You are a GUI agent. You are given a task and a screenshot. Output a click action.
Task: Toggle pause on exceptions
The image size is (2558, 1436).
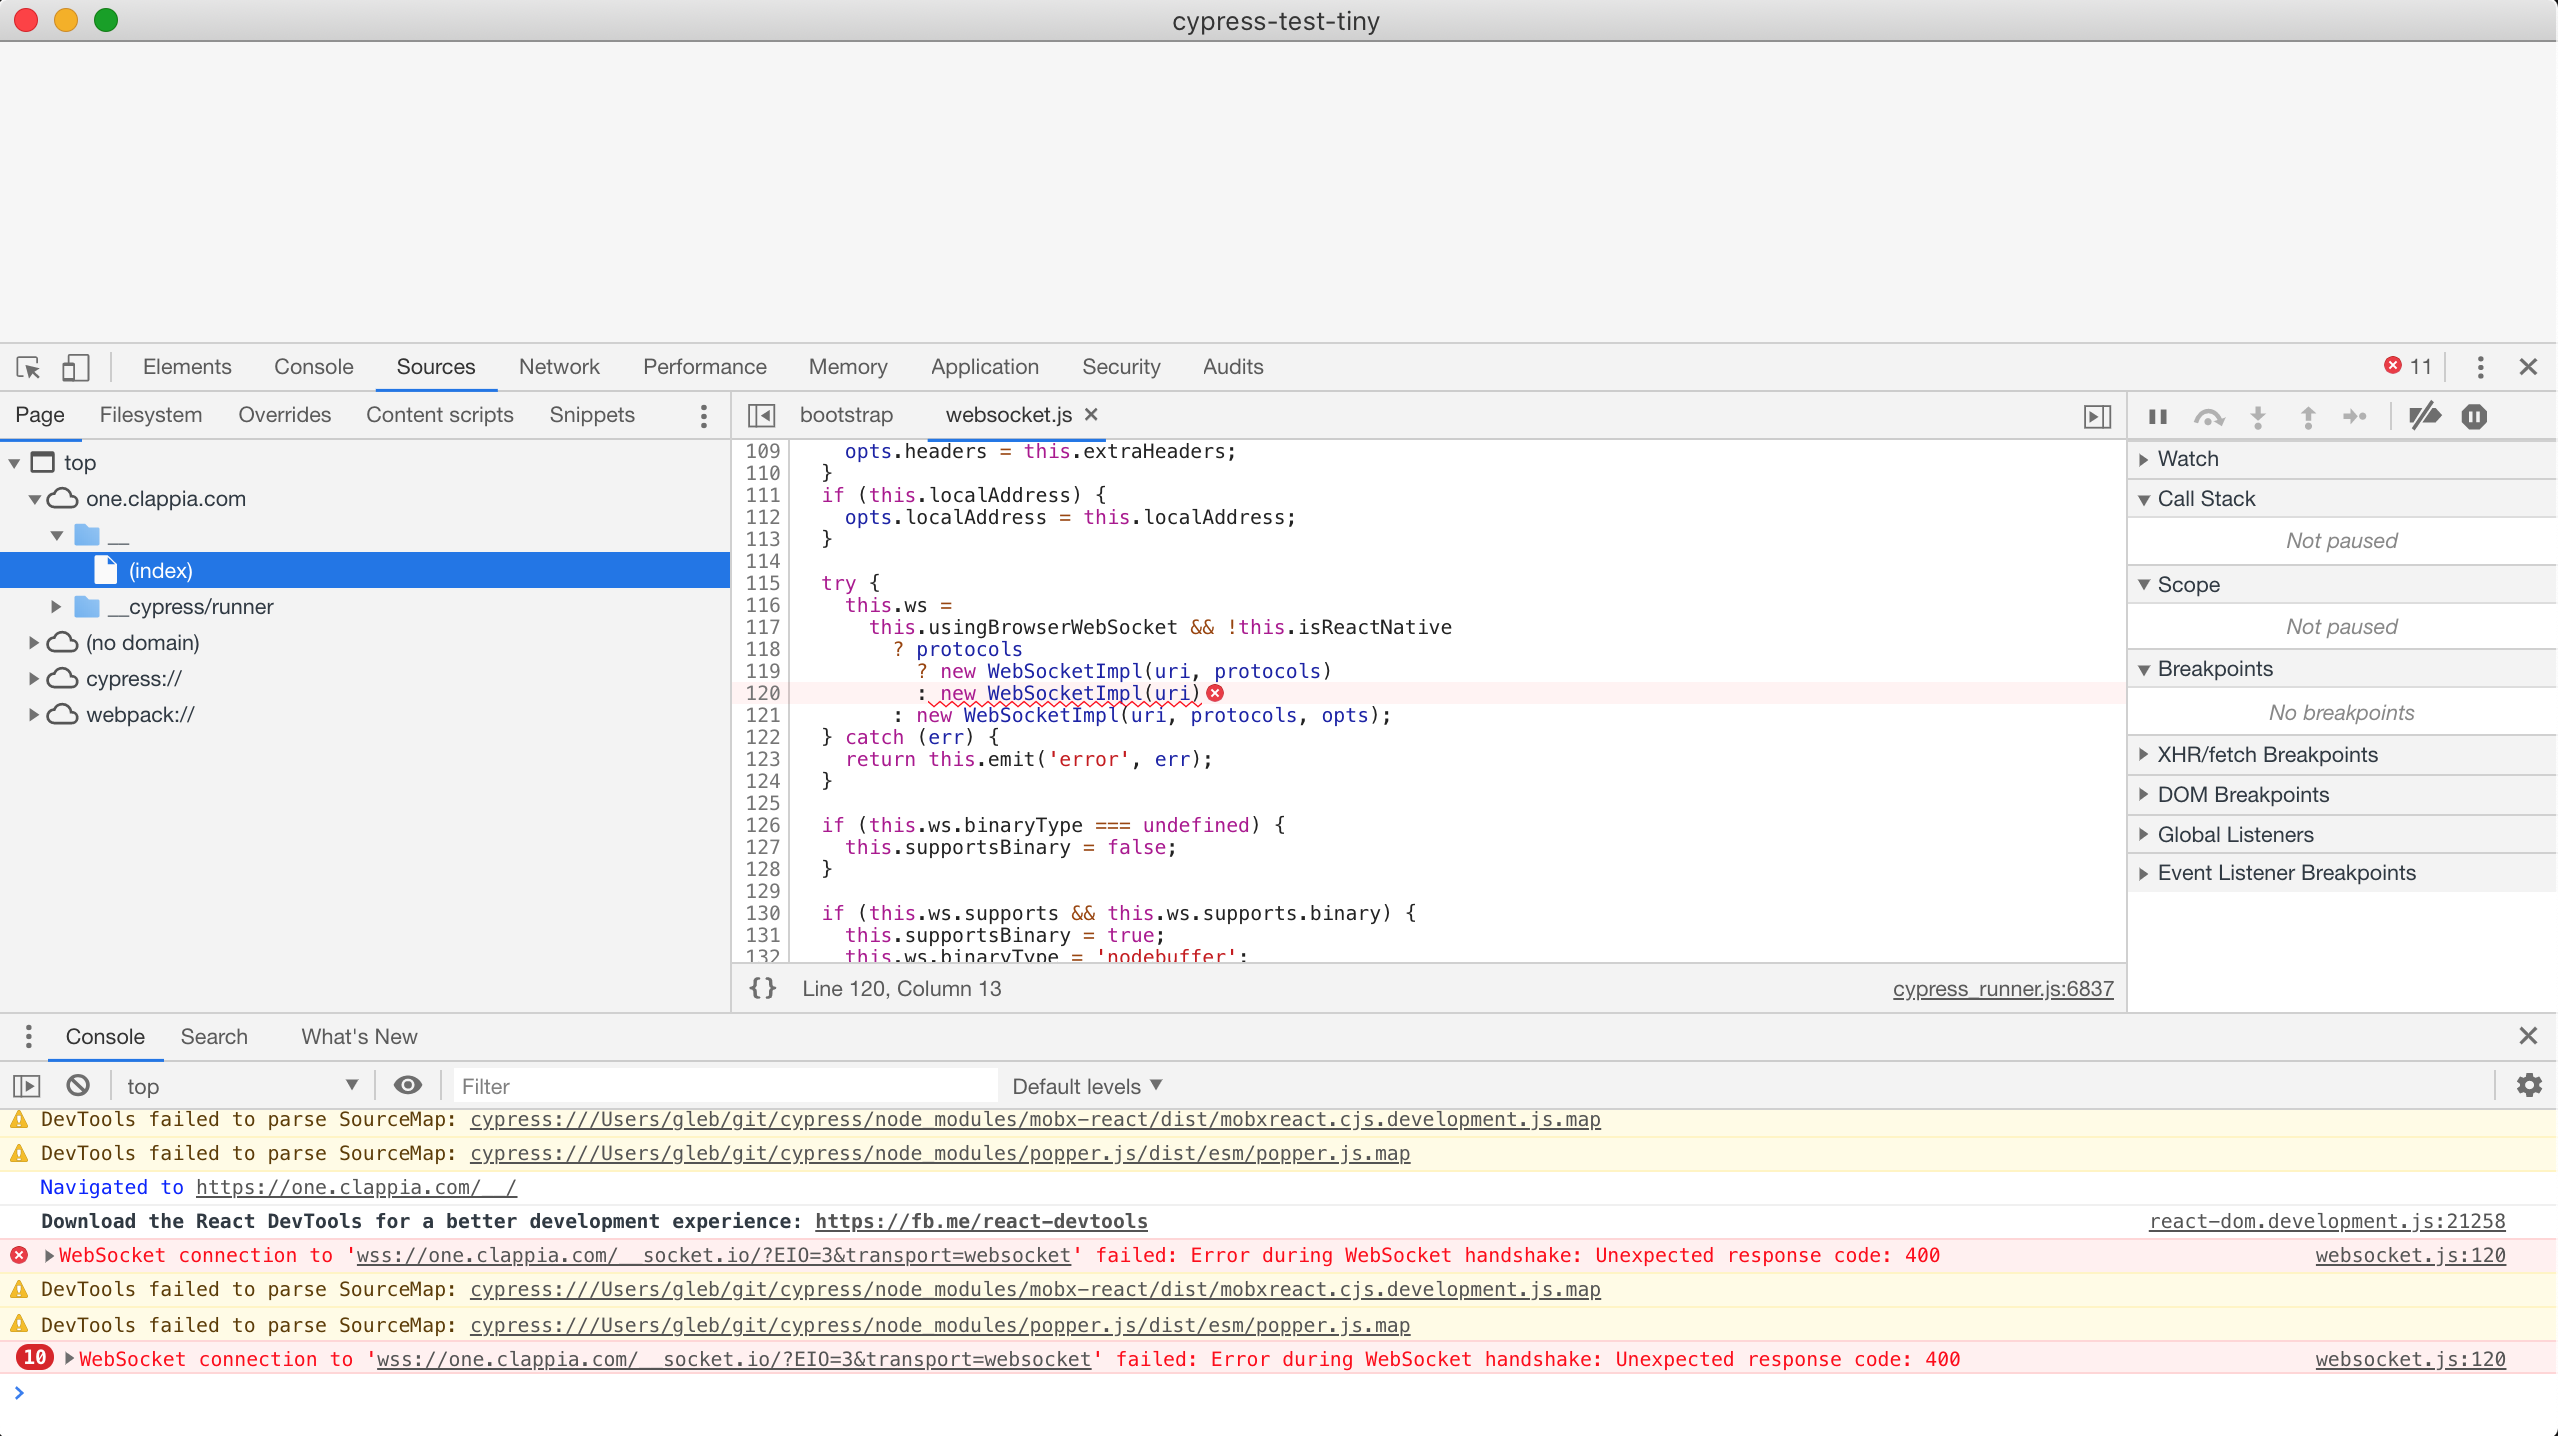click(2474, 416)
